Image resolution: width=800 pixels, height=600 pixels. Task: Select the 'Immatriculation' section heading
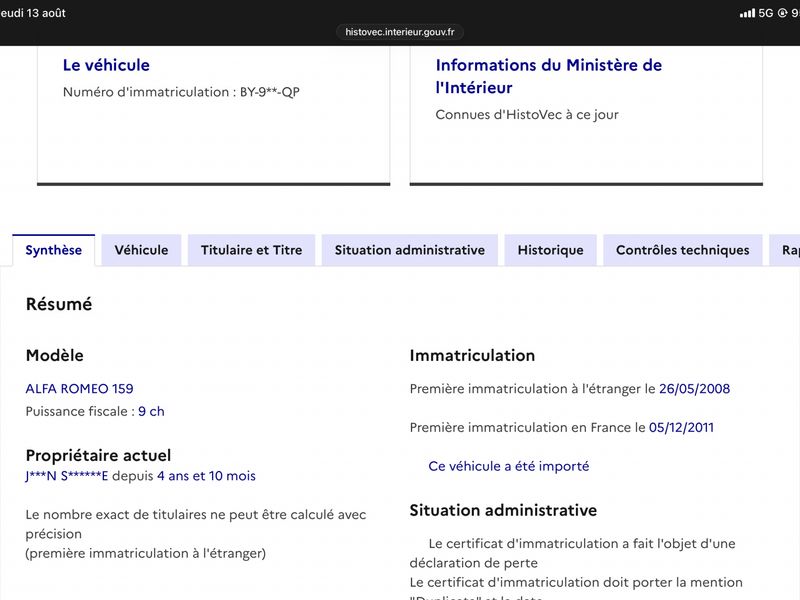(x=472, y=356)
